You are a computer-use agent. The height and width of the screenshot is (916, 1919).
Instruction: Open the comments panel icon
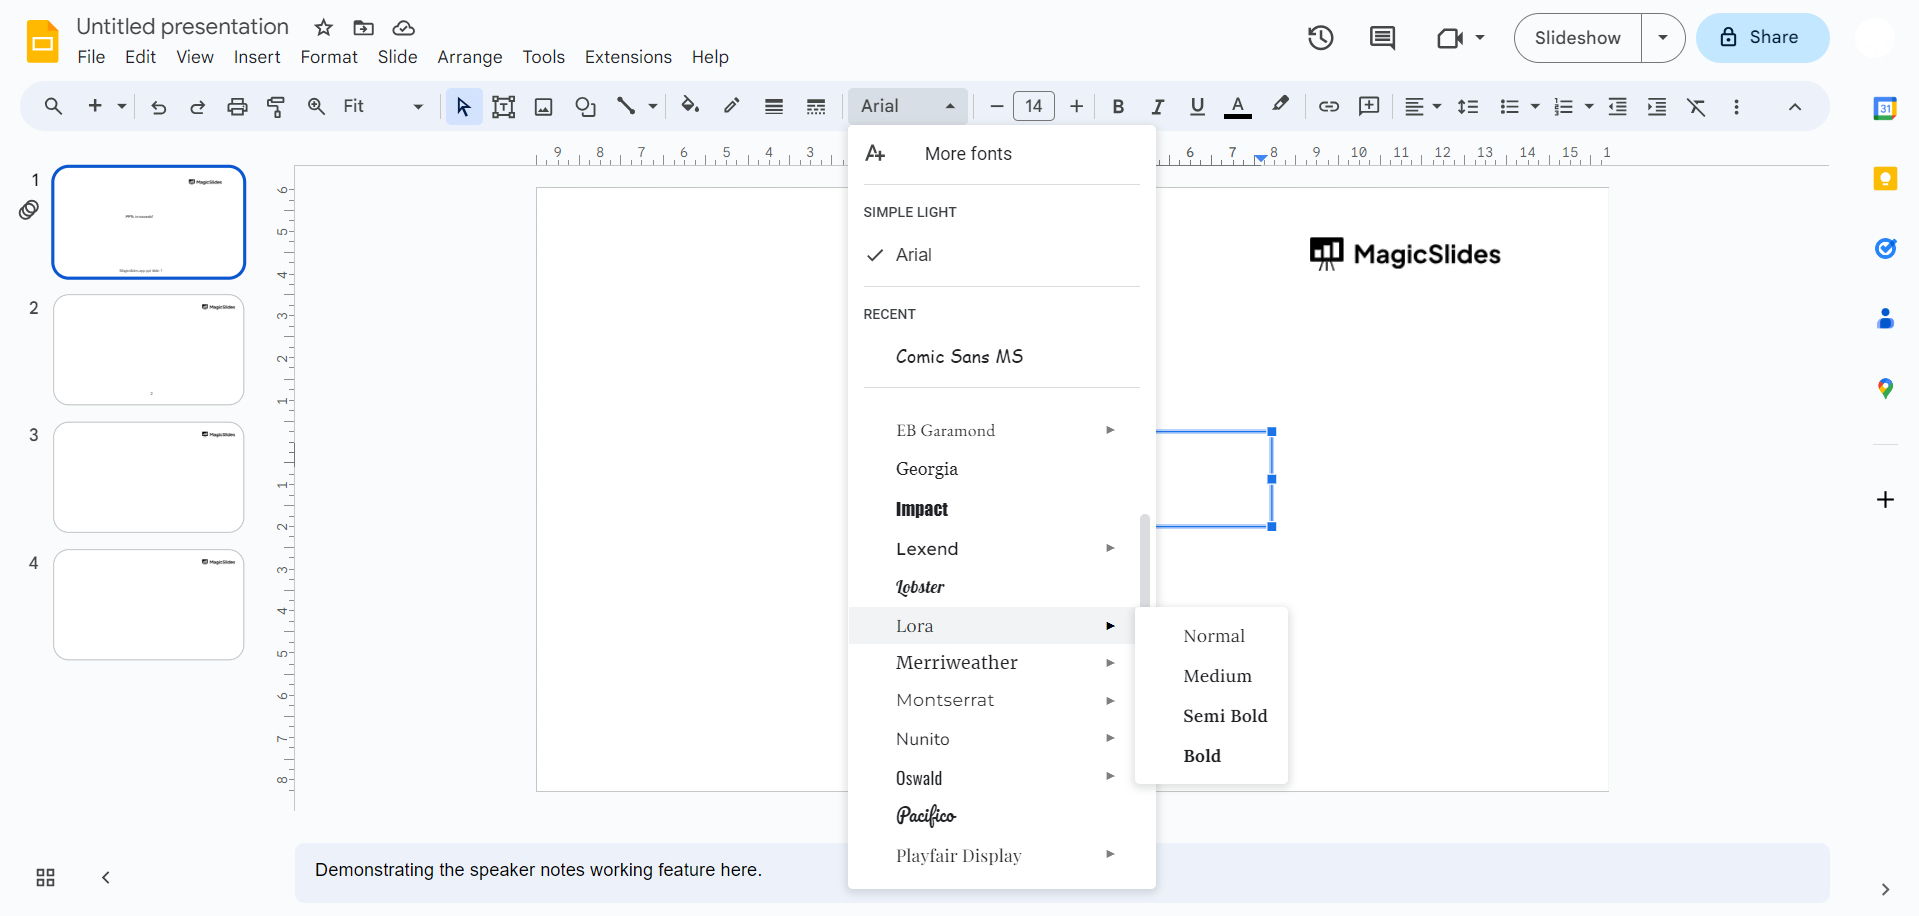(1382, 38)
